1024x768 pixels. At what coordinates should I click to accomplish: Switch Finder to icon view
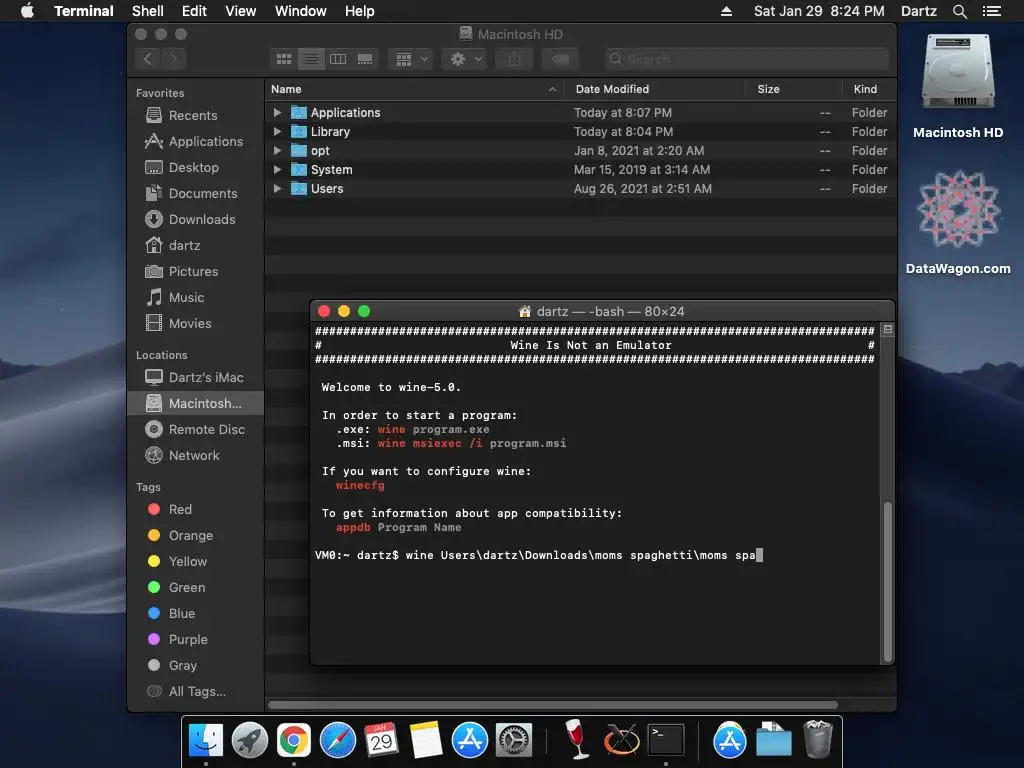[284, 59]
